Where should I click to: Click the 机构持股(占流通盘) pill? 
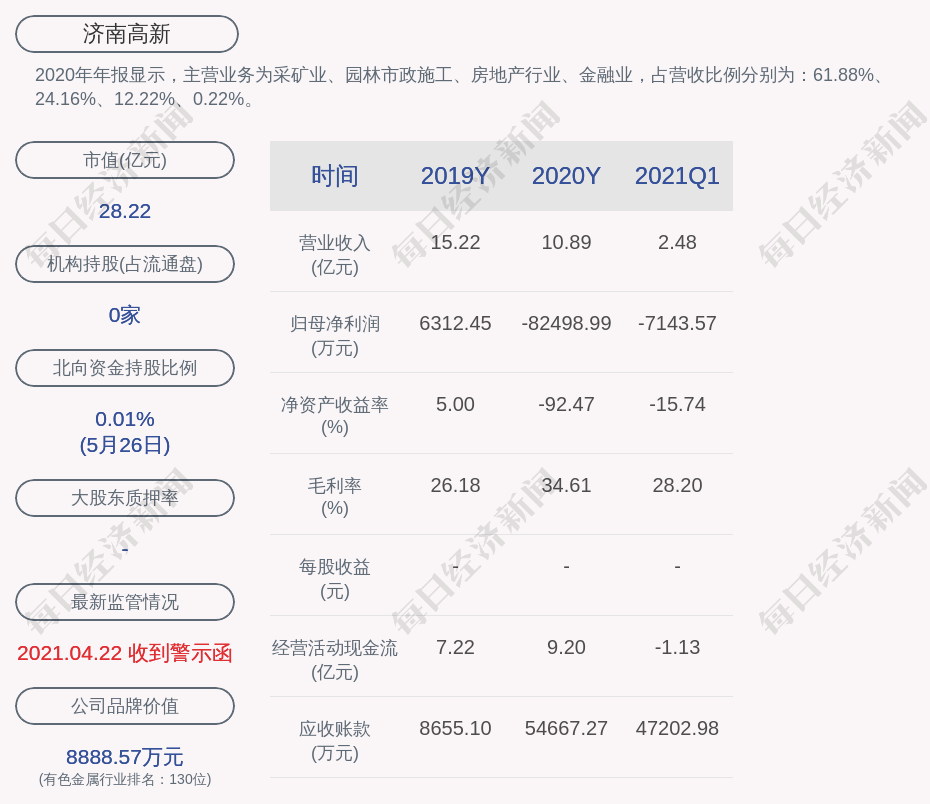pos(125,264)
